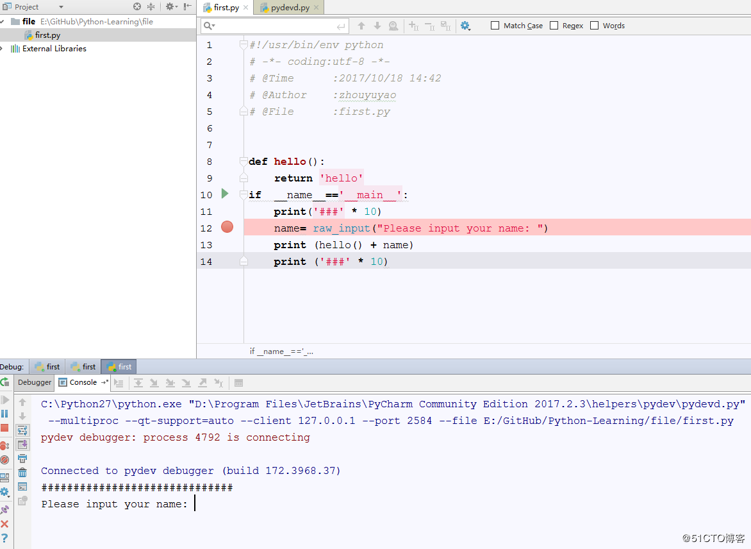
Task: Open help with blue question mark icon
Action: pyautogui.click(x=5, y=538)
